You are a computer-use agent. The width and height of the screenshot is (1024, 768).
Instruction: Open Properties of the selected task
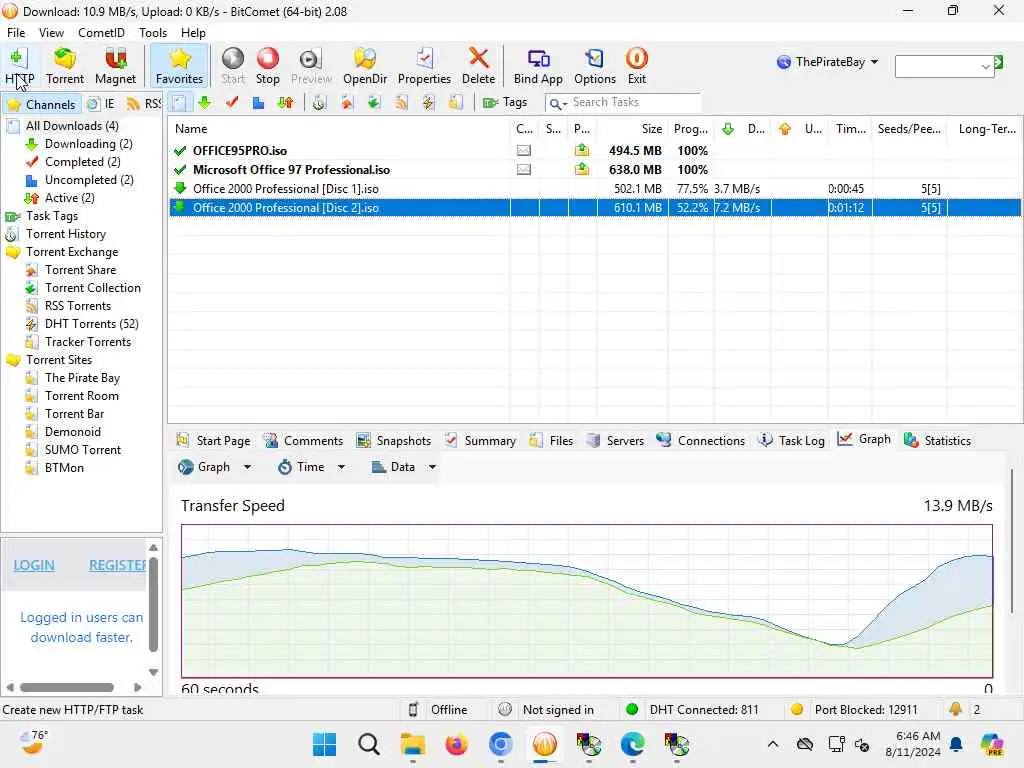point(424,66)
